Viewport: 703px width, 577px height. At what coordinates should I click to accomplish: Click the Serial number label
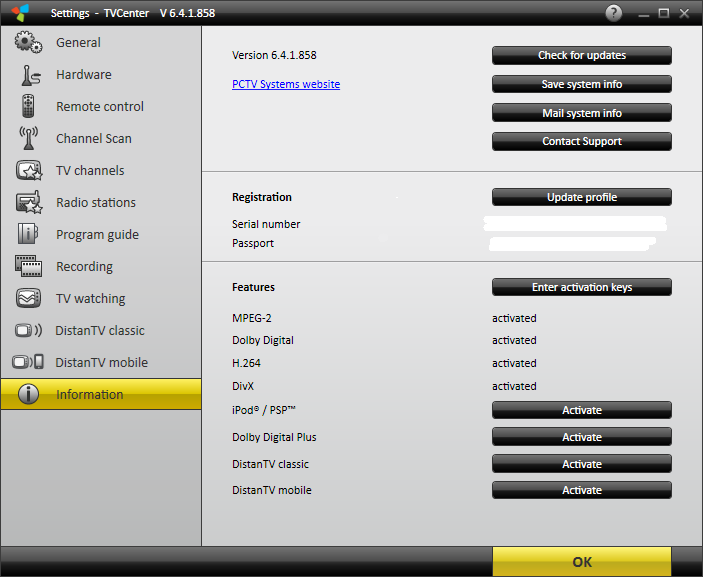click(x=266, y=224)
